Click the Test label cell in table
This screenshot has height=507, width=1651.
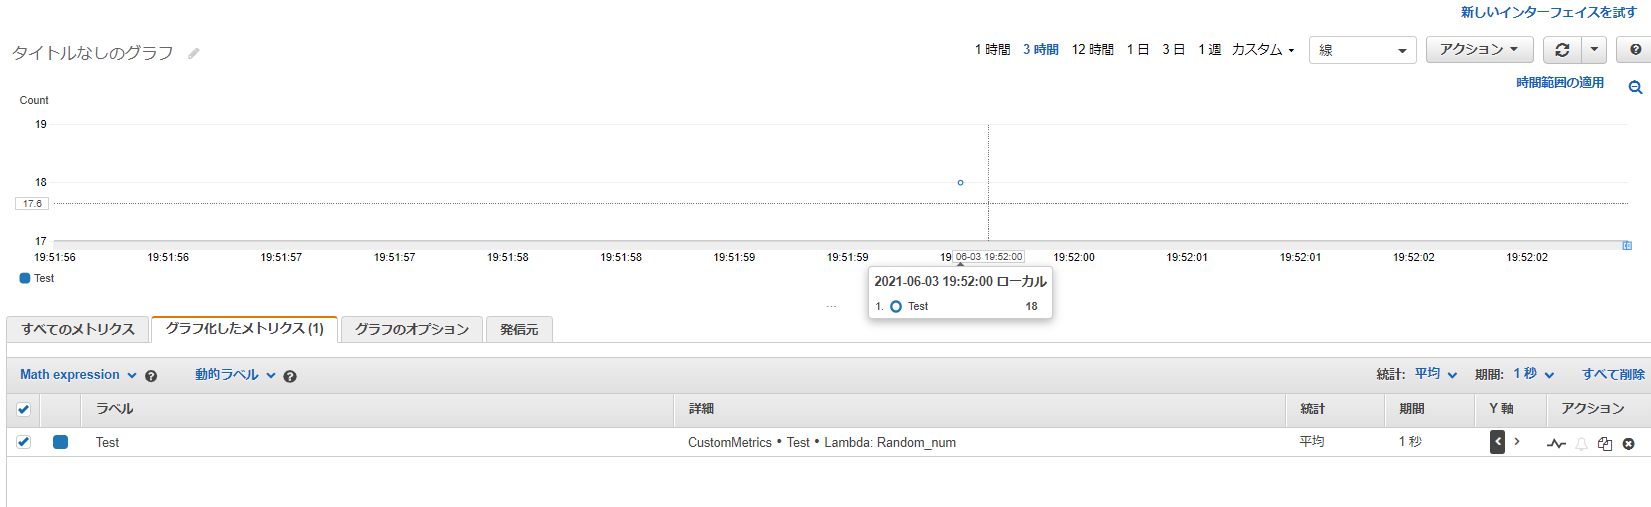point(107,442)
